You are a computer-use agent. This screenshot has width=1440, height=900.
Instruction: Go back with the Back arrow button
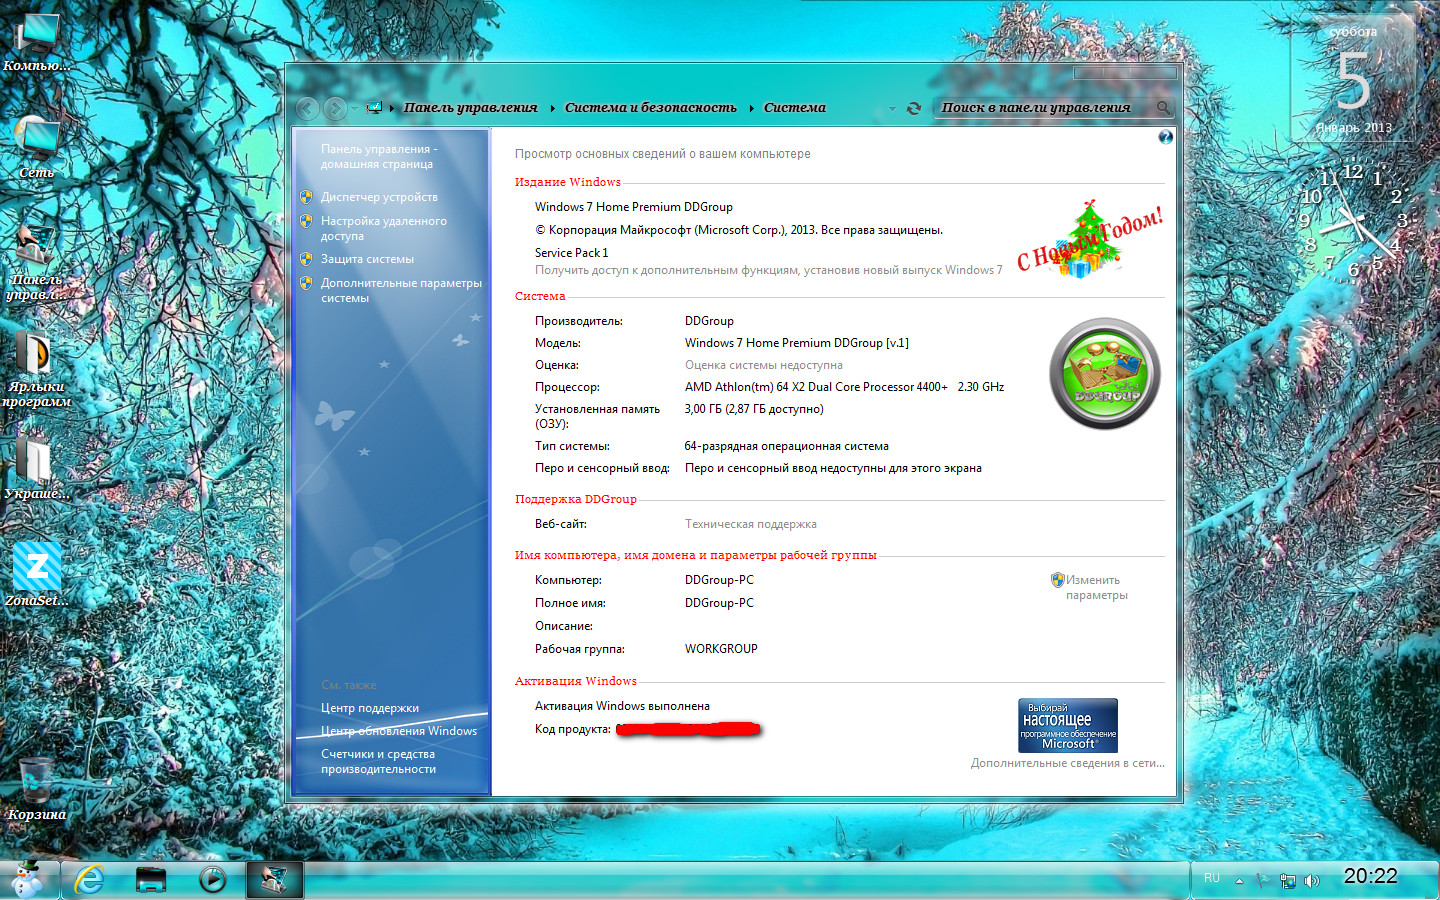[308, 108]
